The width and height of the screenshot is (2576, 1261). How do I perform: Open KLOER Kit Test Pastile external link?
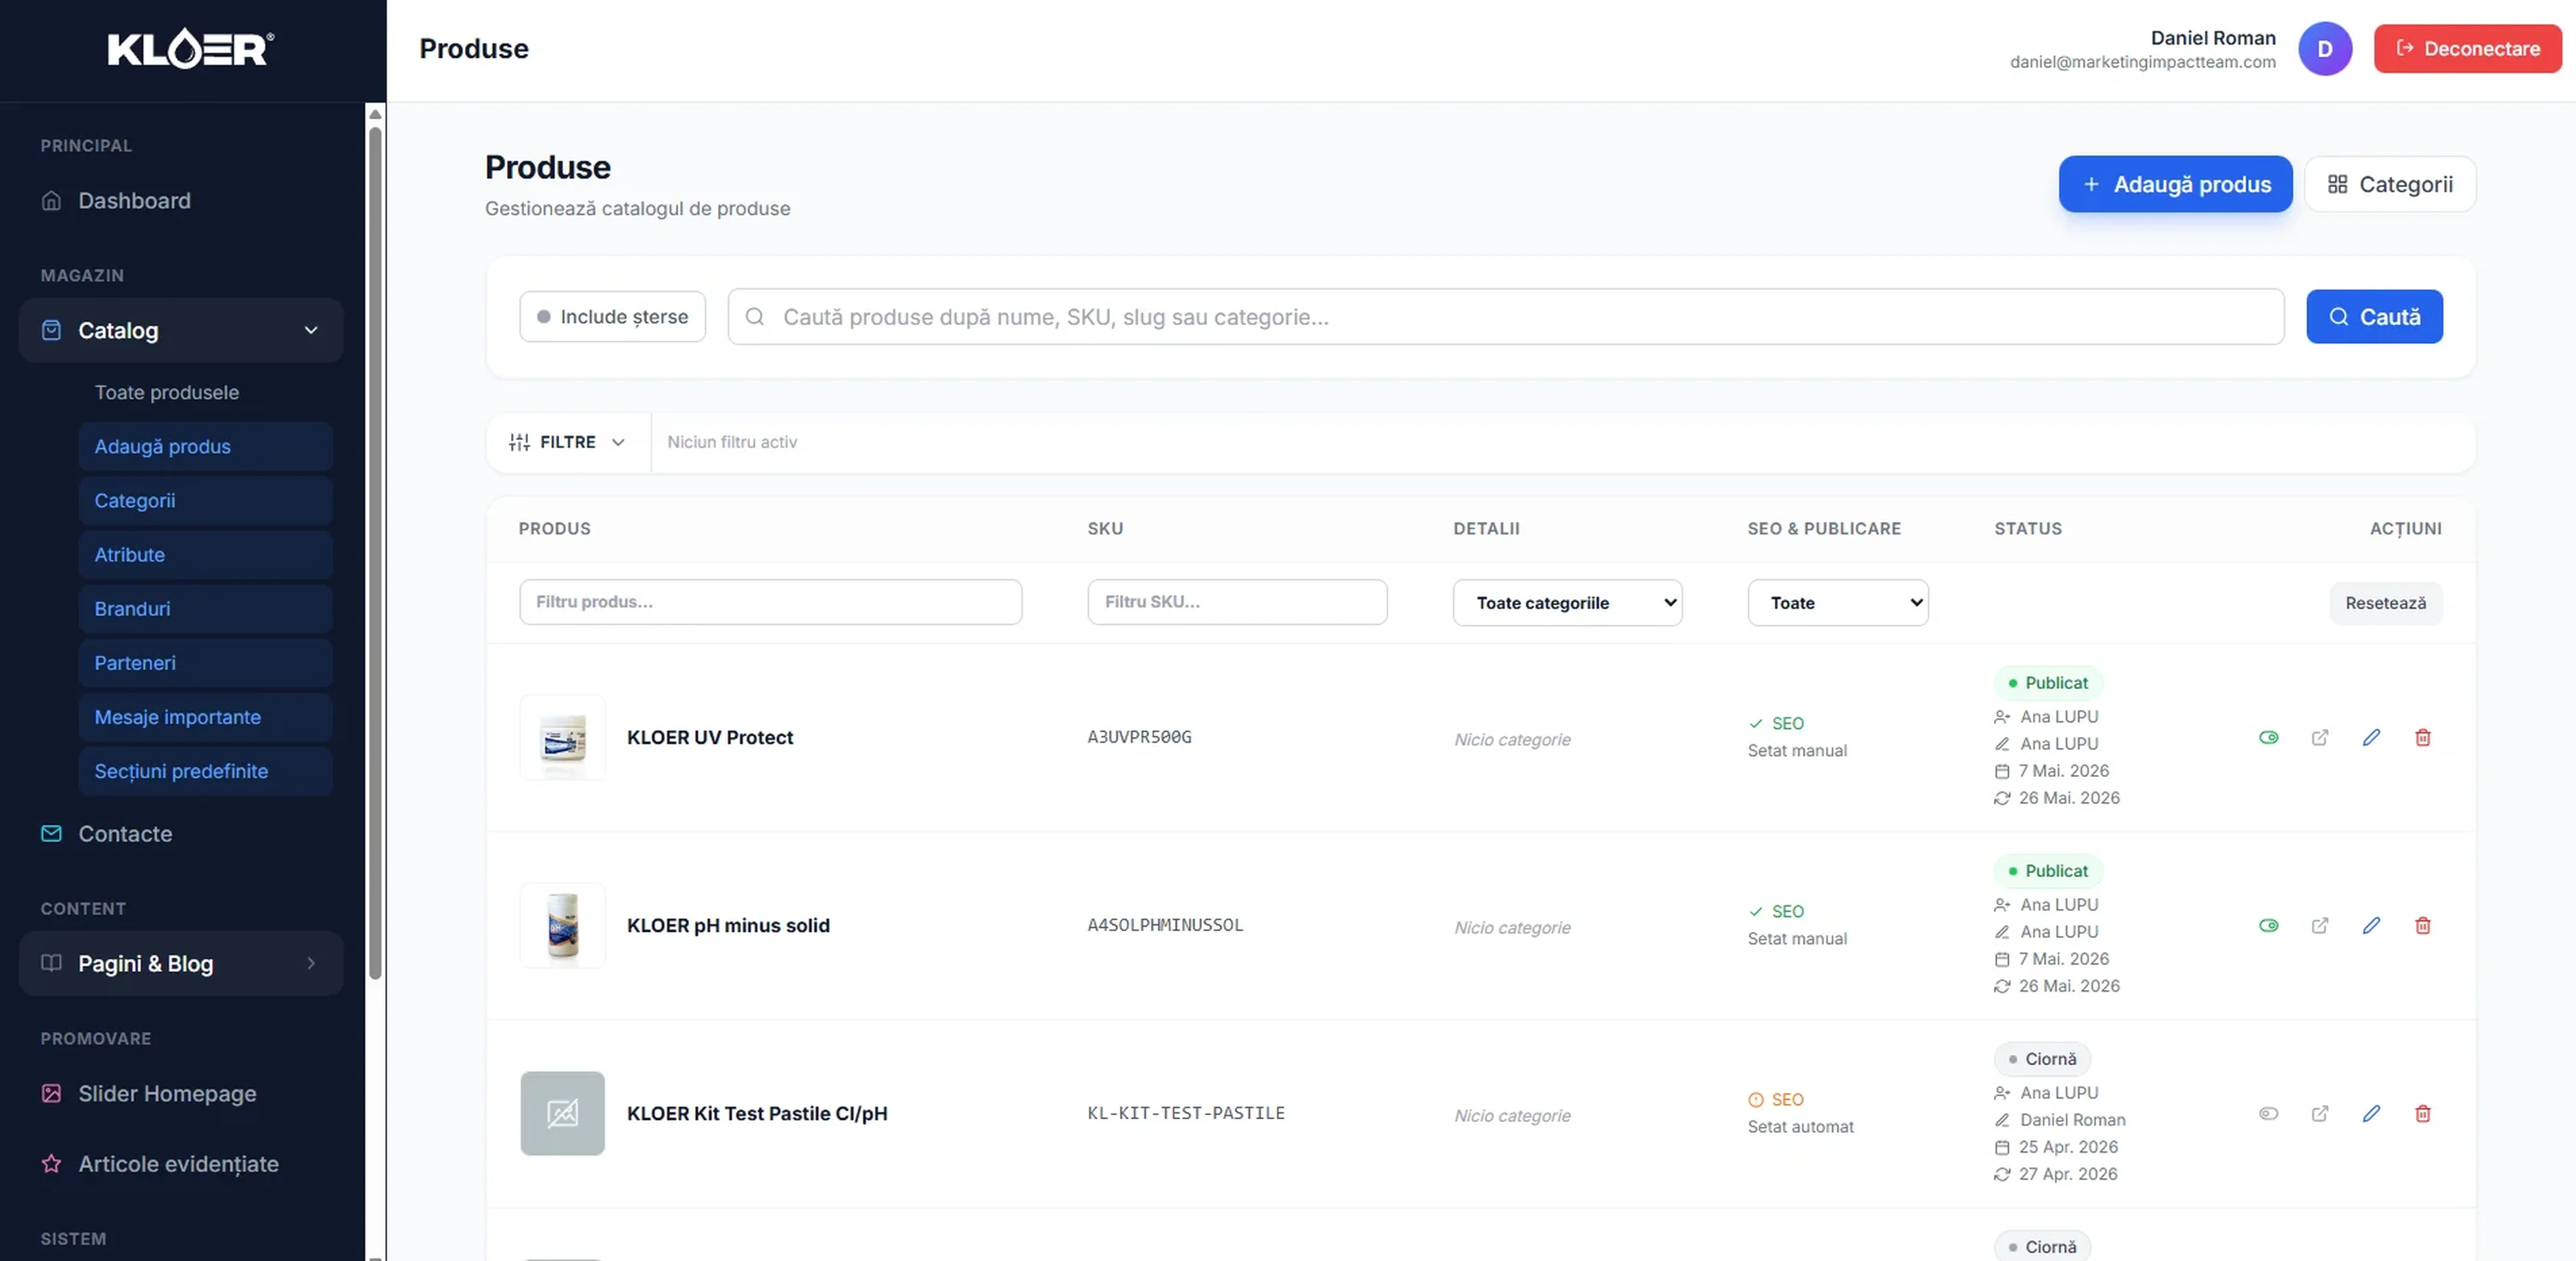[x=2320, y=1113]
